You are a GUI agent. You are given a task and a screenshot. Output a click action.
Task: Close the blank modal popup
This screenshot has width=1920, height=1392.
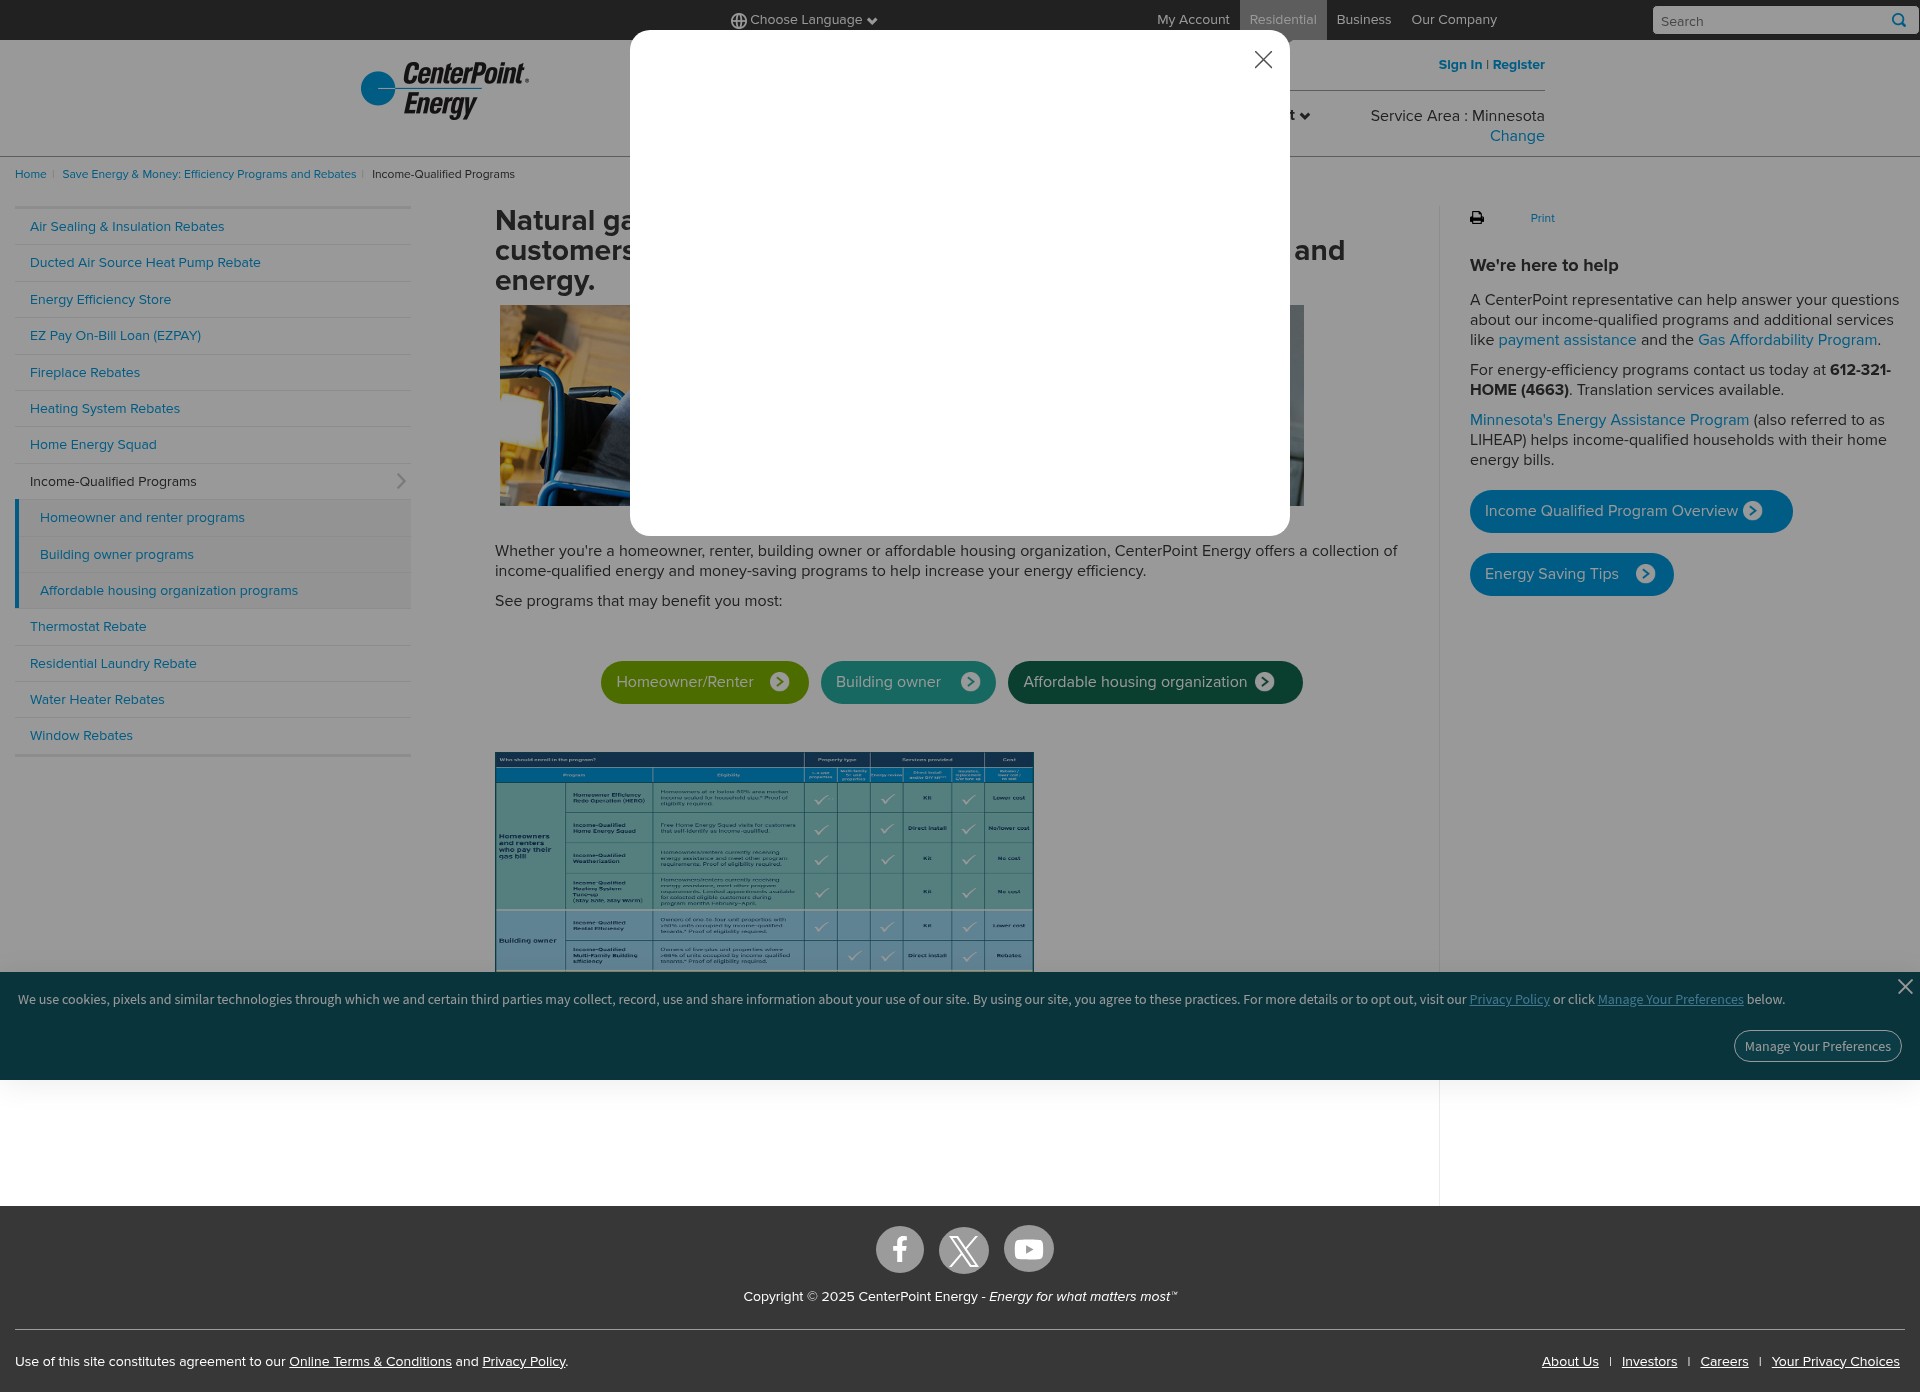point(1263,60)
